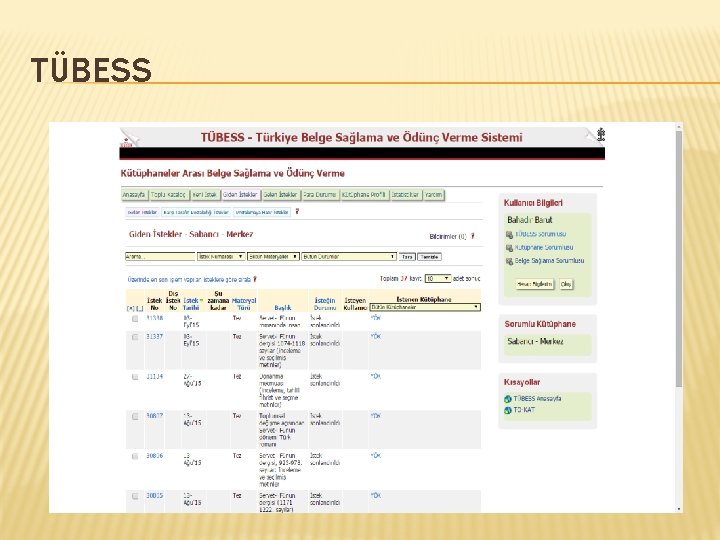Open the Toplu Katalog tab
This screenshot has height=540, width=720.
click(169, 195)
